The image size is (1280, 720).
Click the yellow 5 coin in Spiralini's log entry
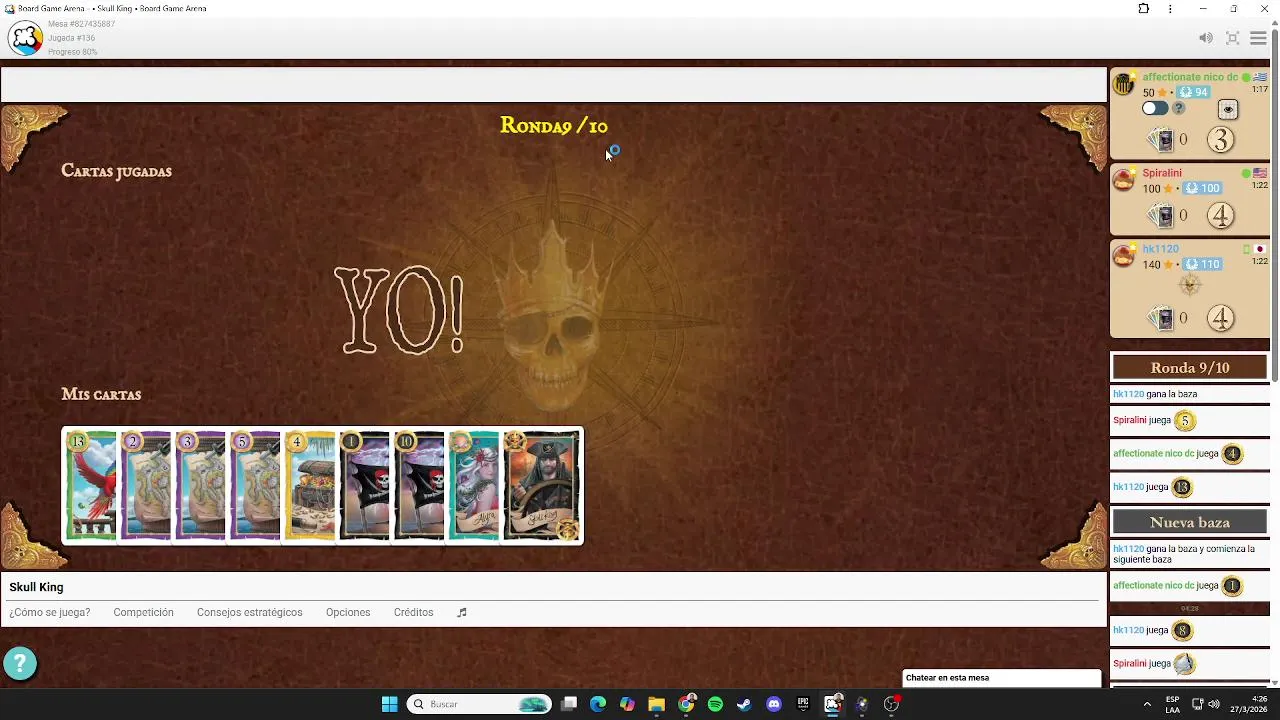click(x=1185, y=421)
